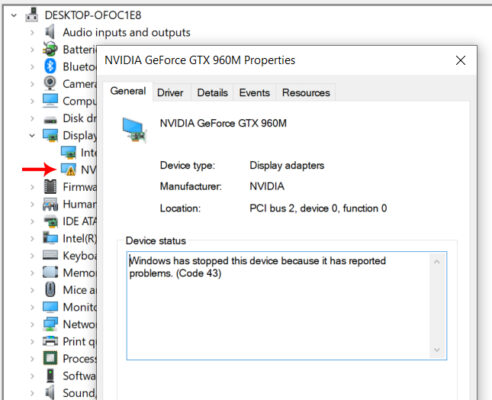Close the NVIDIA GeForce GTX 960M Properties dialog
Viewport: 492px width, 400px height.
[461, 60]
